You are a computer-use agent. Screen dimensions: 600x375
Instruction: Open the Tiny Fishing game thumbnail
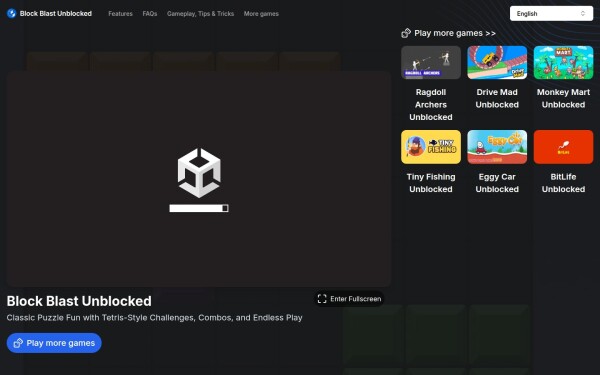click(431, 147)
